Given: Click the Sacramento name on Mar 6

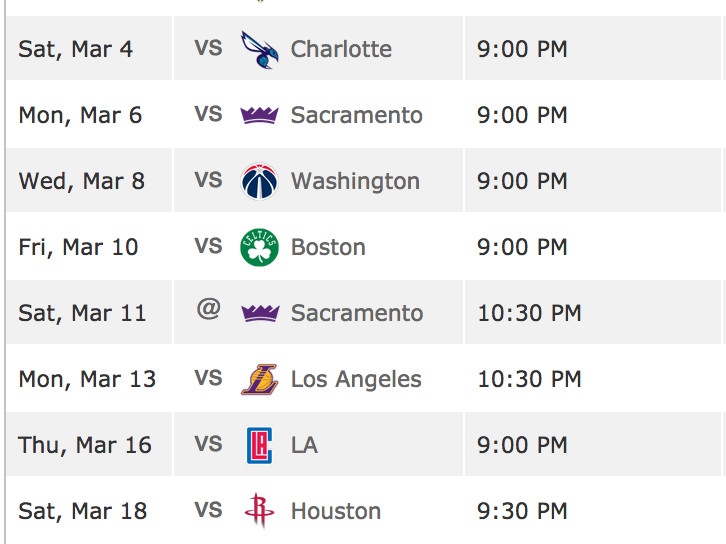Looking at the screenshot, I should pos(357,115).
